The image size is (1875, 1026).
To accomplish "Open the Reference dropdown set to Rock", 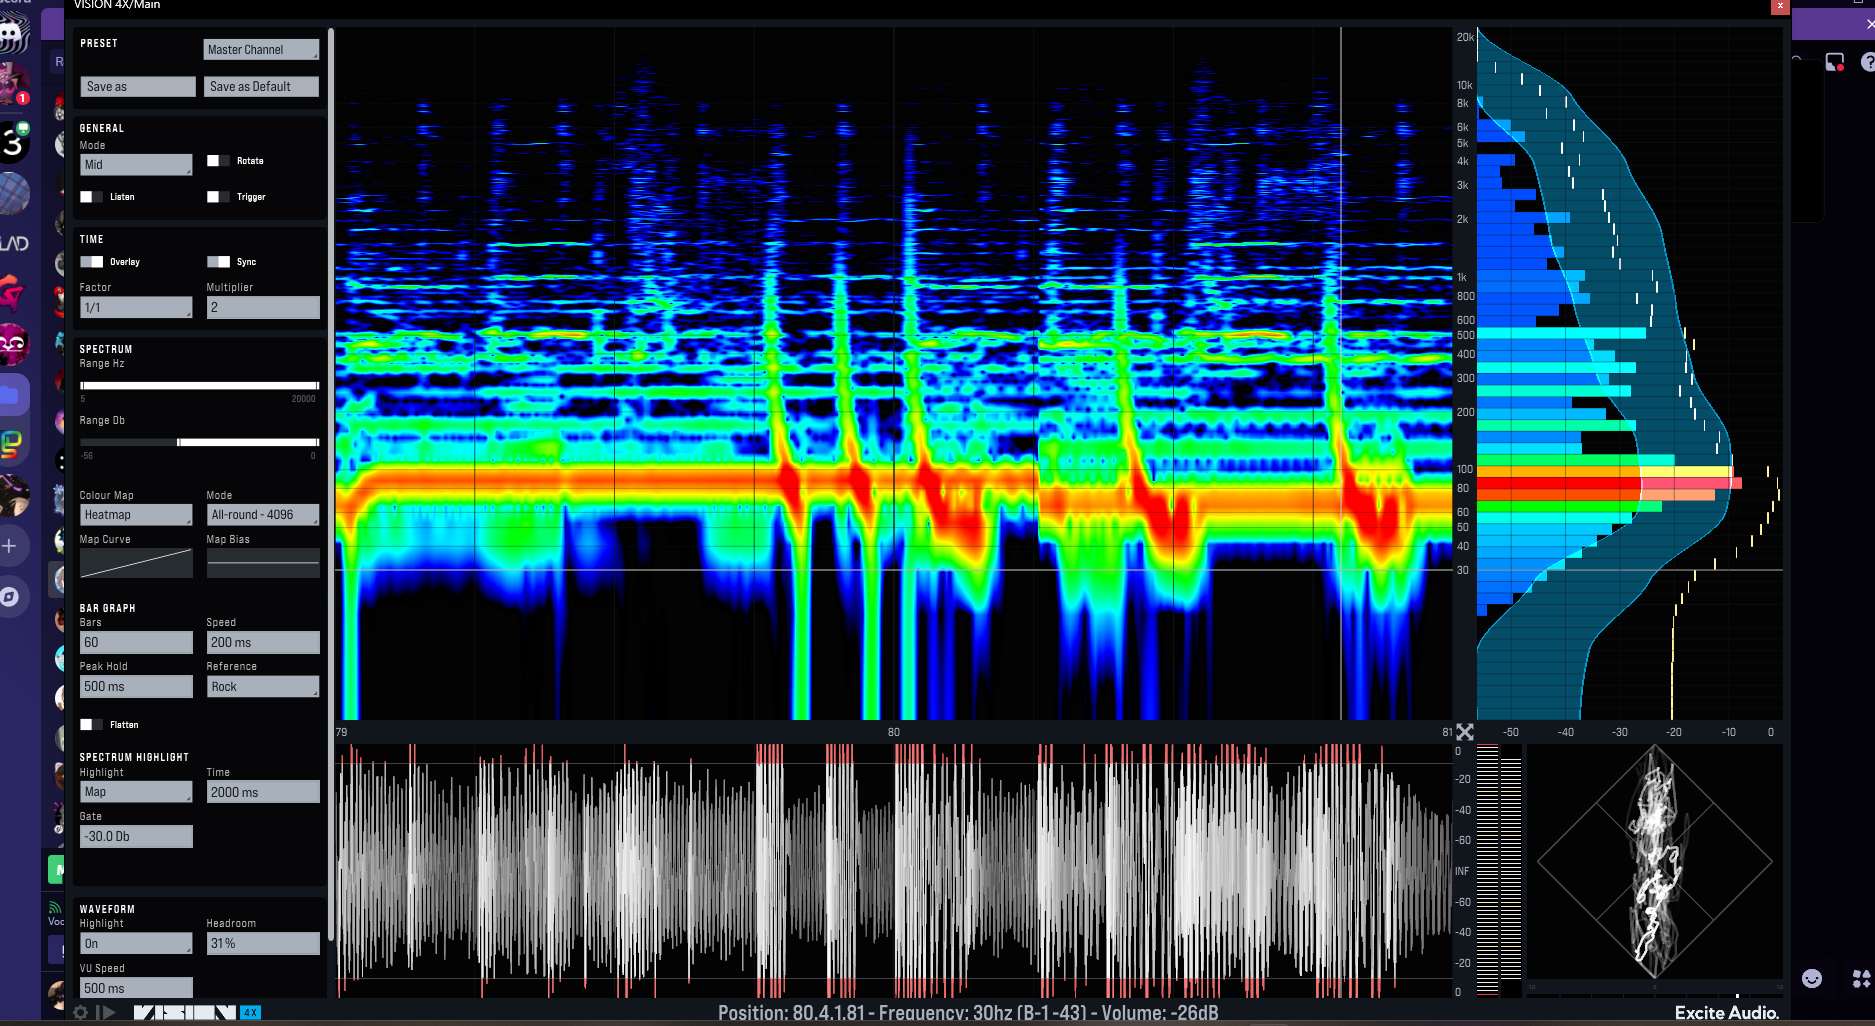I will (x=263, y=687).
